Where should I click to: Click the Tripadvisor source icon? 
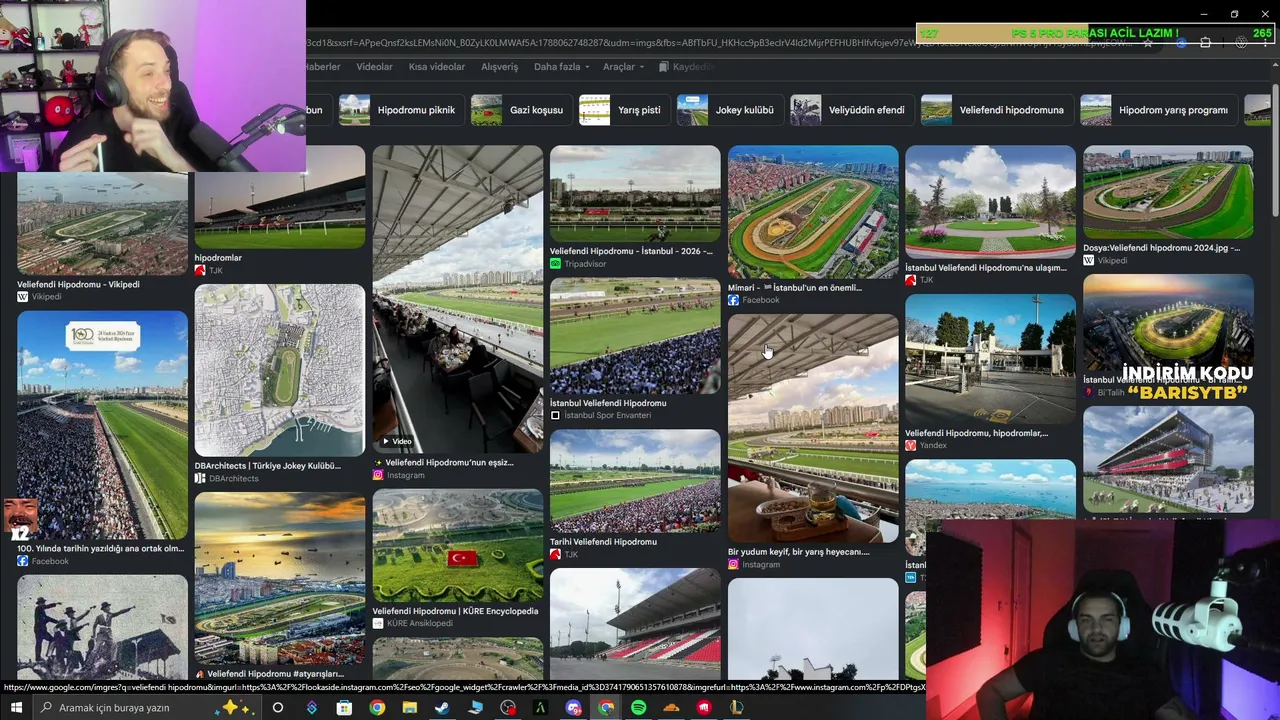[x=555, y=264]
